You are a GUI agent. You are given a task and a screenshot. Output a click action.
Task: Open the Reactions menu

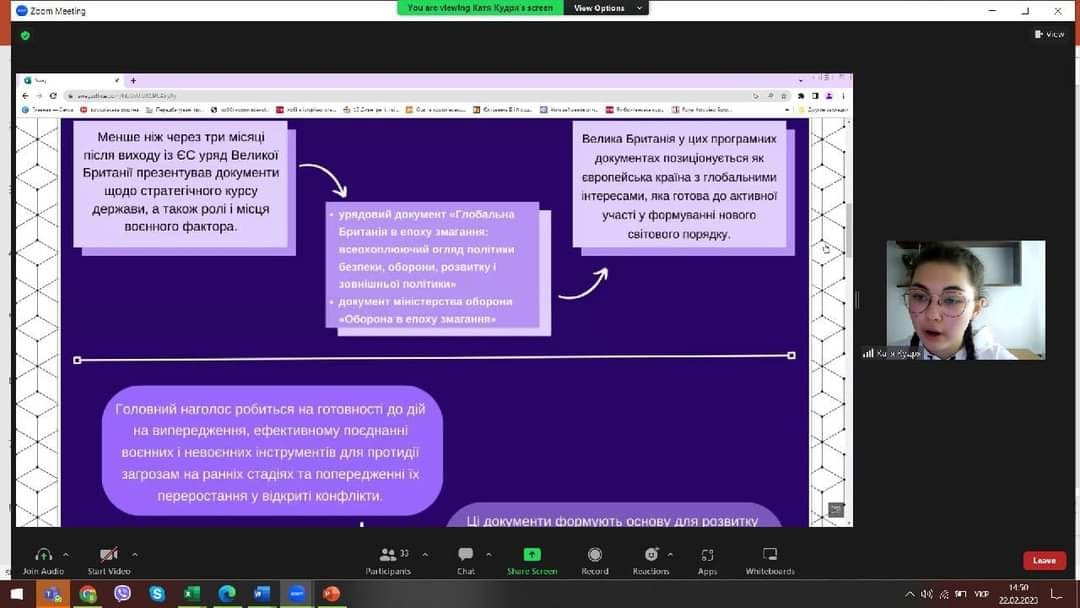651,555
